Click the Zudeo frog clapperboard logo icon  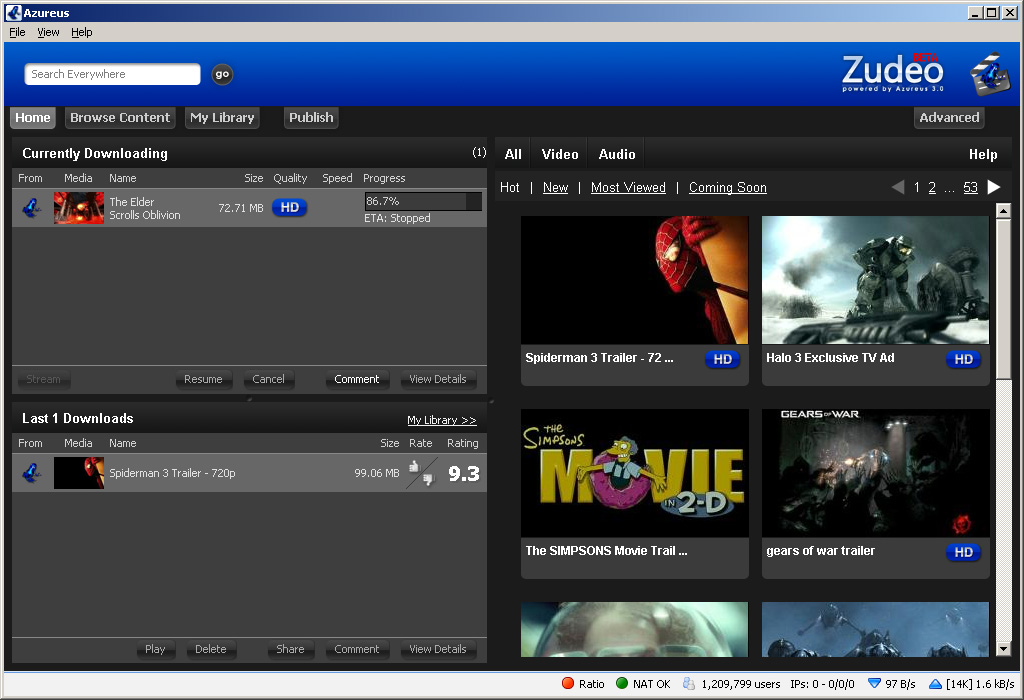pos(990,73)
